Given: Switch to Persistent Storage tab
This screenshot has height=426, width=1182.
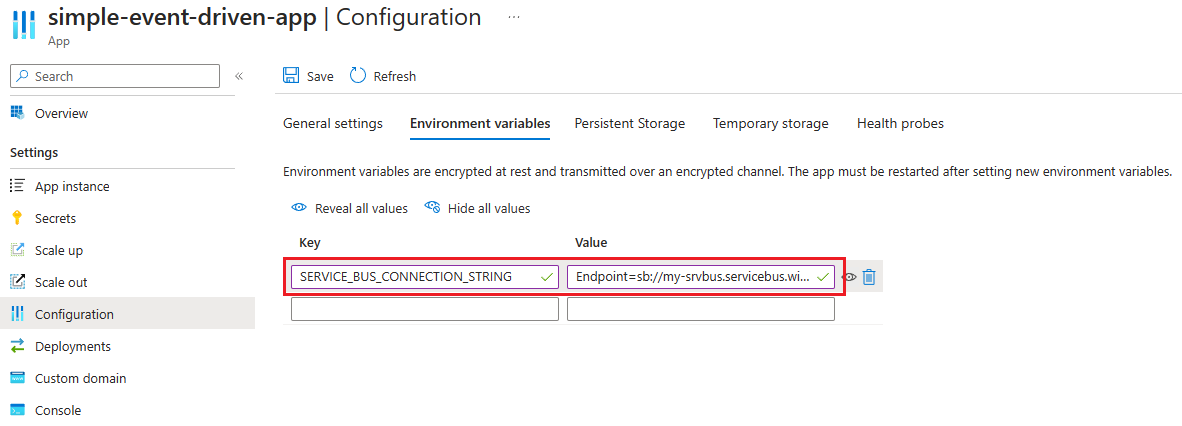Looking at the screenshot, I should click(629, 123).
